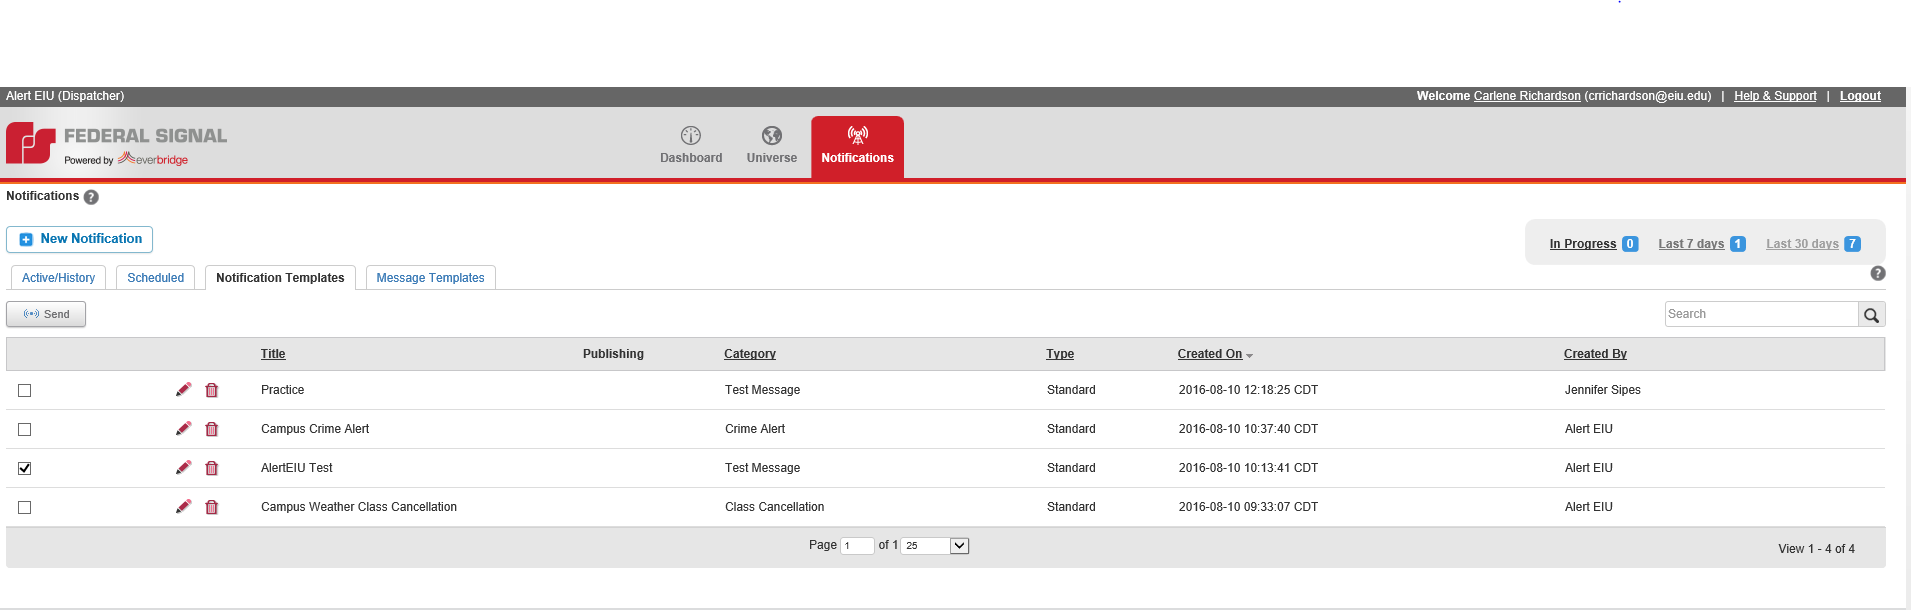
Task: Click the pencil icon for AlertEIU Test
Action: [x=183, y=468]
